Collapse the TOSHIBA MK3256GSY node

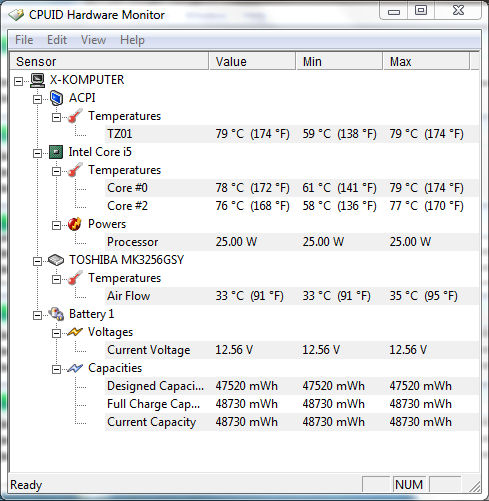pos(37,261)
